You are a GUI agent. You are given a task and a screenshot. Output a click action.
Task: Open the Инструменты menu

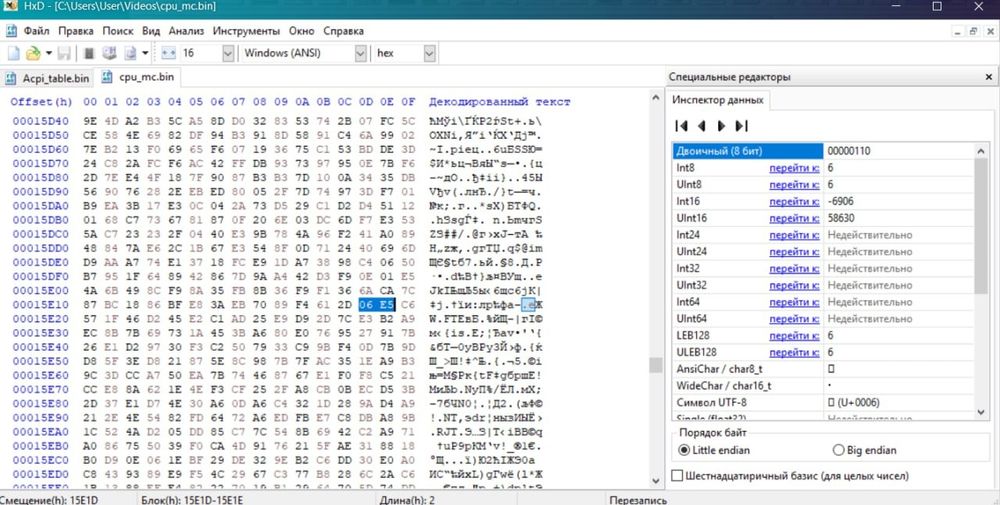(x=246, y=31)
